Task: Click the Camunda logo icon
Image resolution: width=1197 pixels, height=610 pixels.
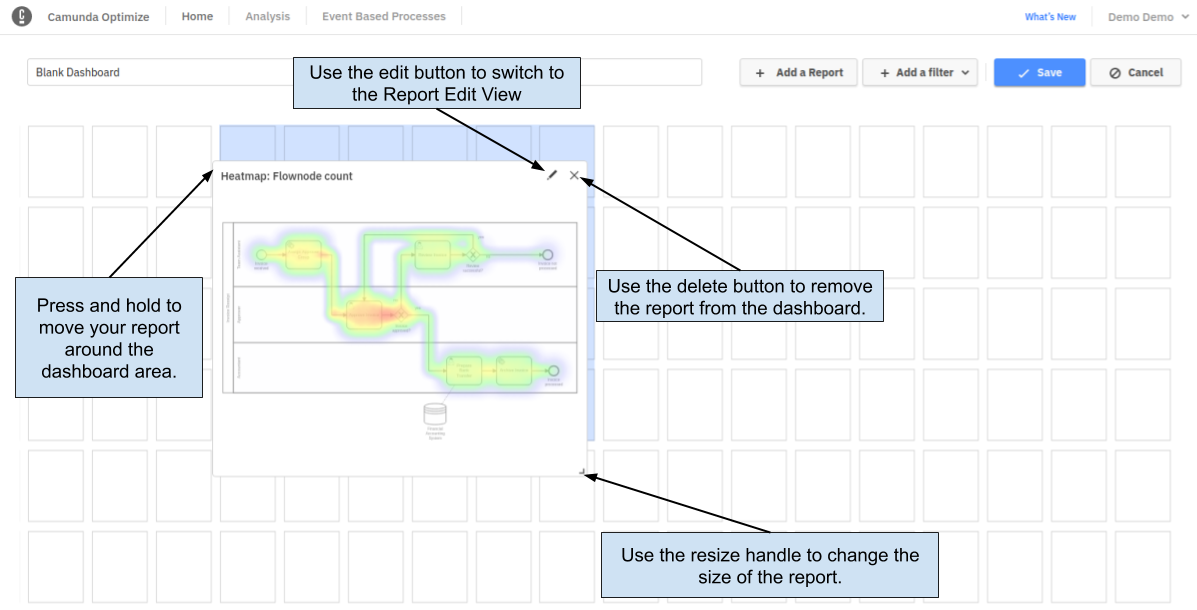Action: click(x=19, y=16)
